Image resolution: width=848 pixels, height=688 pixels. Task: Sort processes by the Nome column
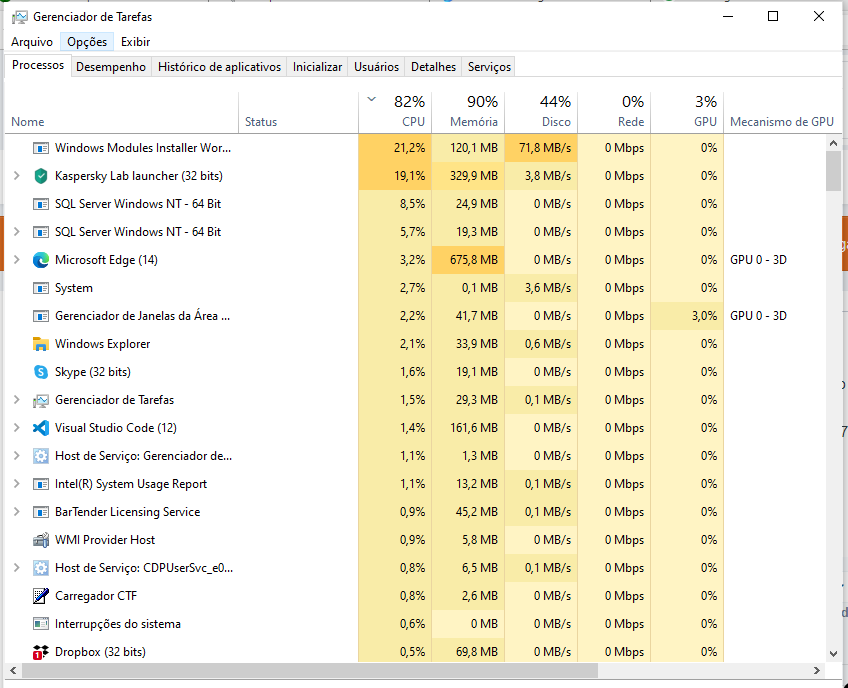tap(122, 113)
